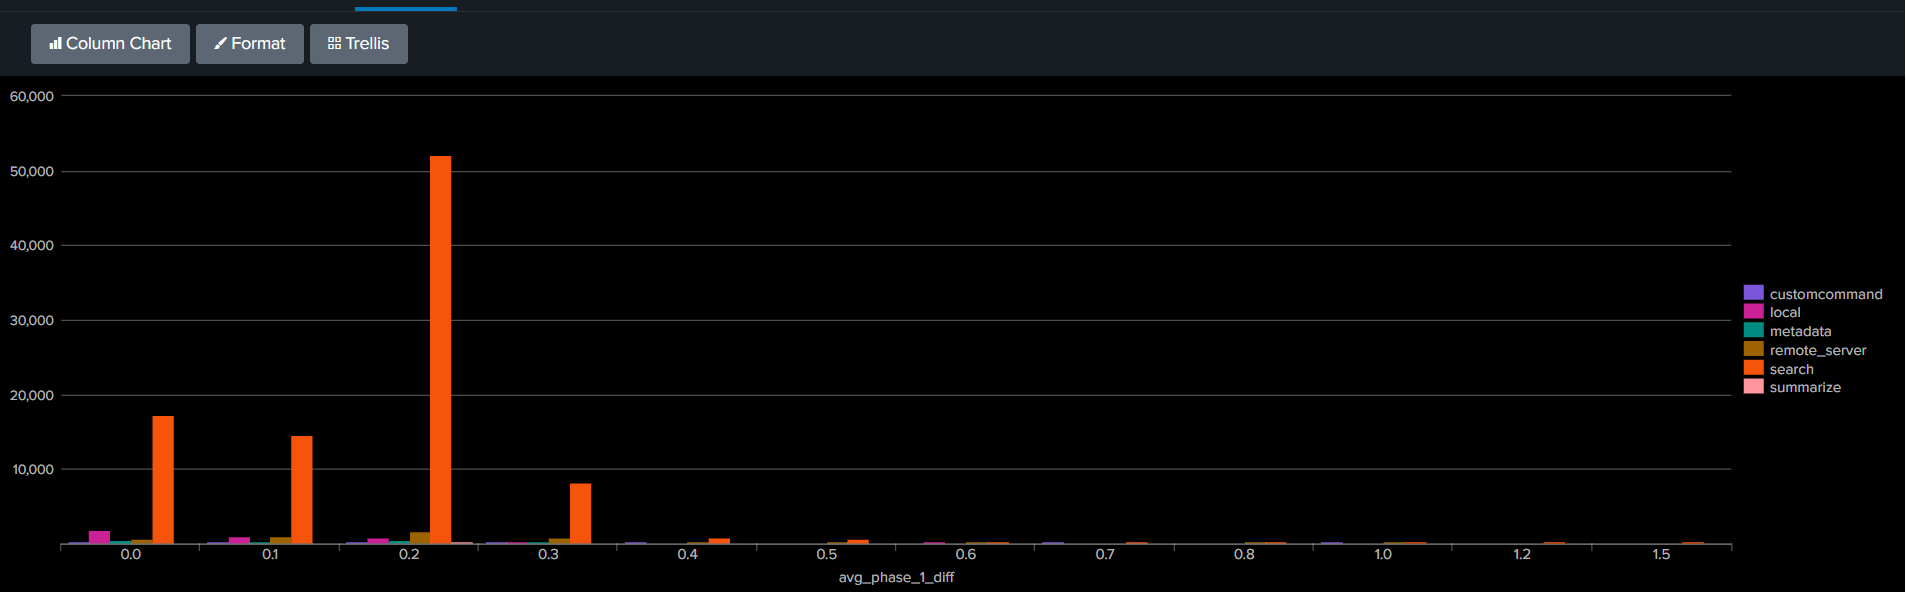The width and height of the screenshot is (1906, 592).
Task: Click the brown remote_server bar at 0.2
Action: tap(420, 538)
